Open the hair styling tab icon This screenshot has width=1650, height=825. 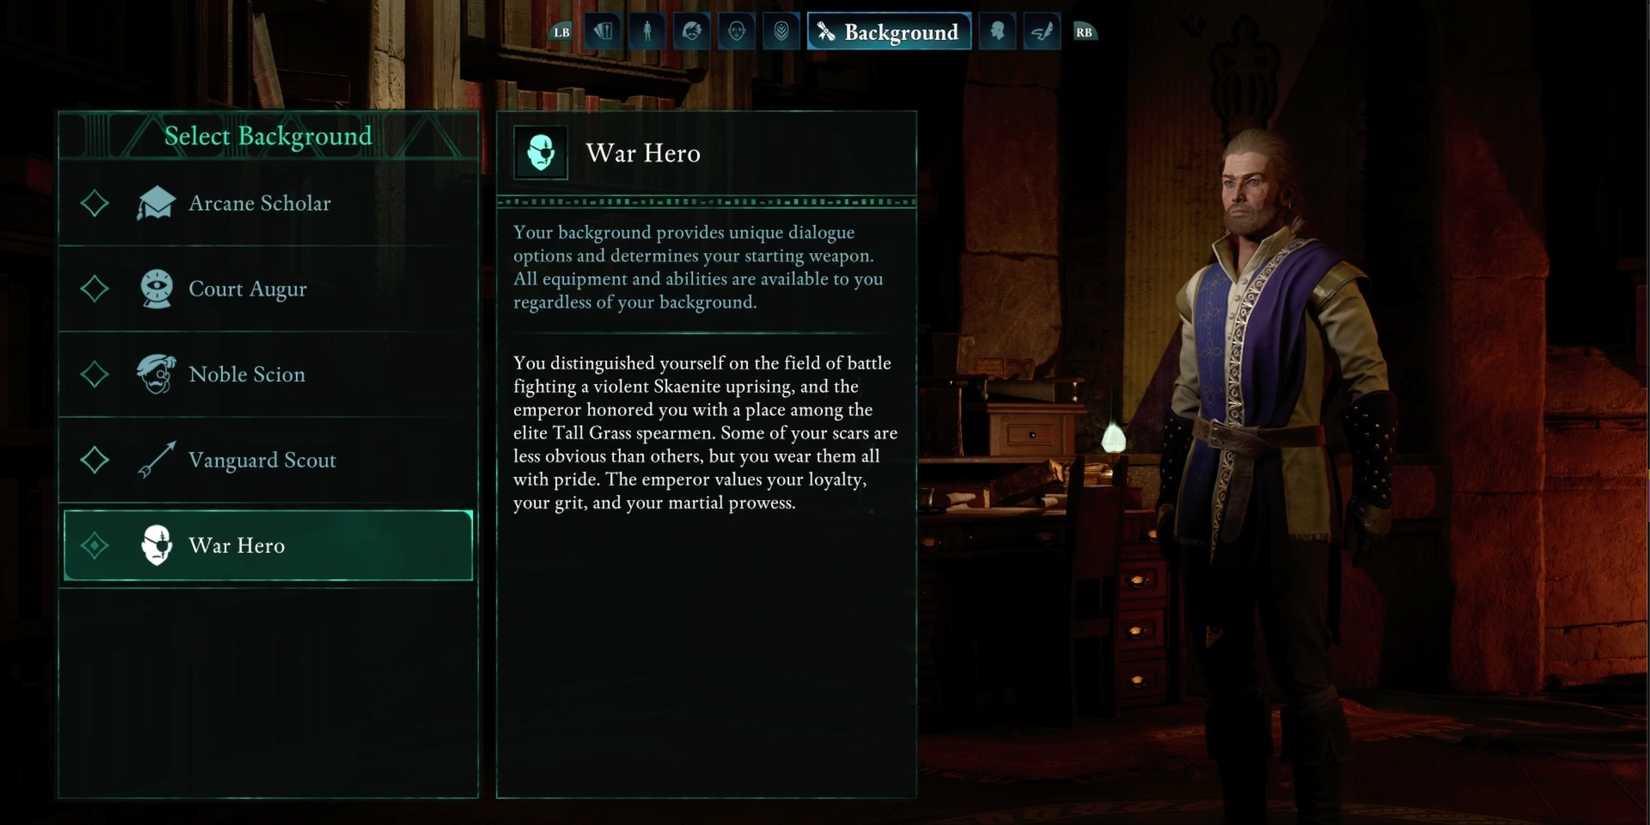pyautogui.click(x=692, y=32)
